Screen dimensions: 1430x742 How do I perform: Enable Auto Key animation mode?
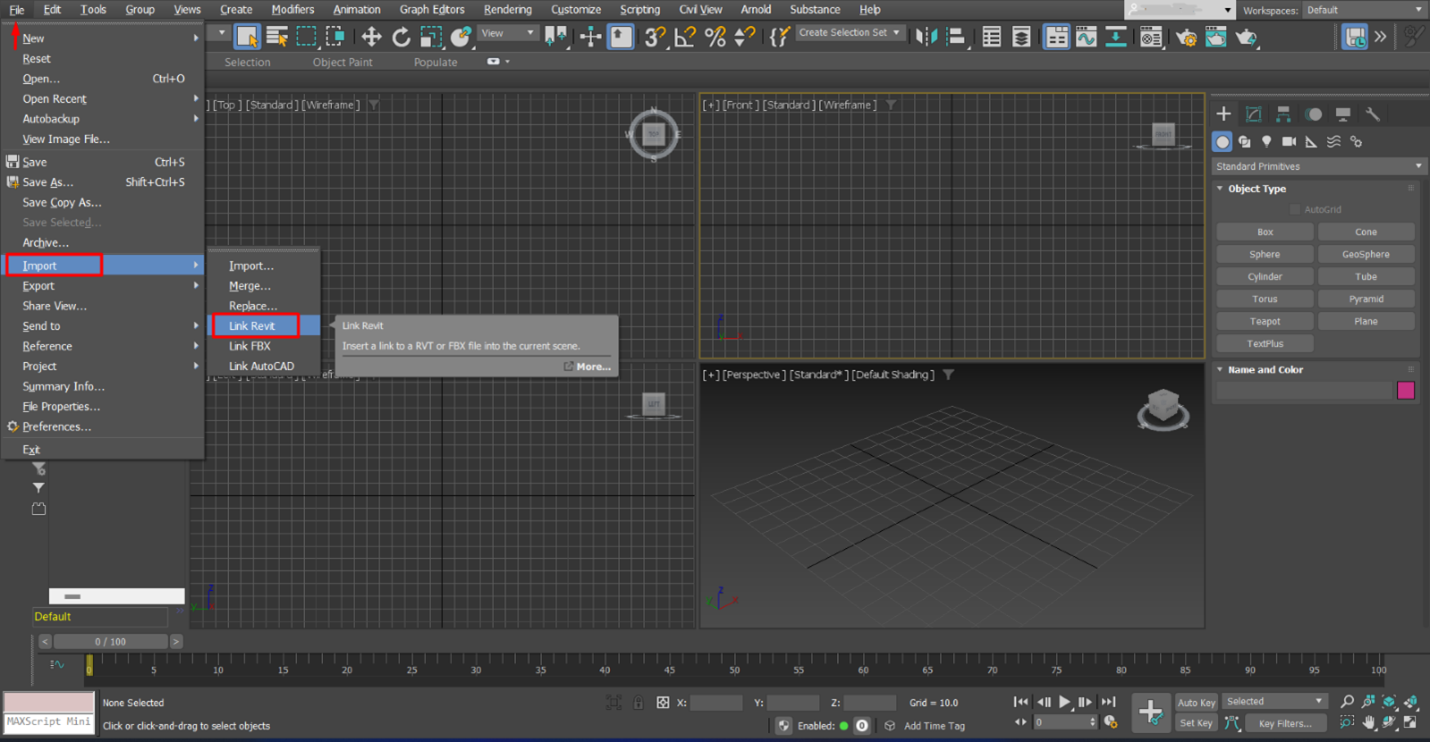(1196, 702)
